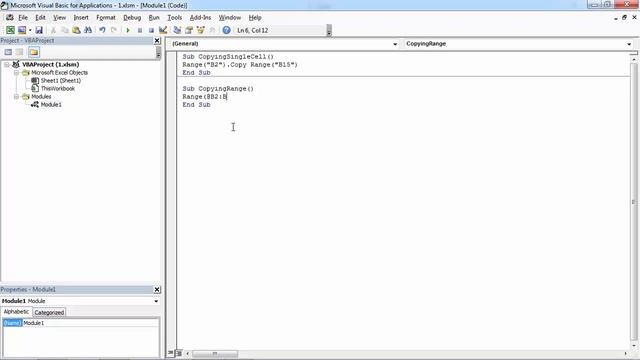The height and width of the screenshot is (360, 640).
Task: Click the horizontal scrollbar thumb in code window
Action: 215,353
